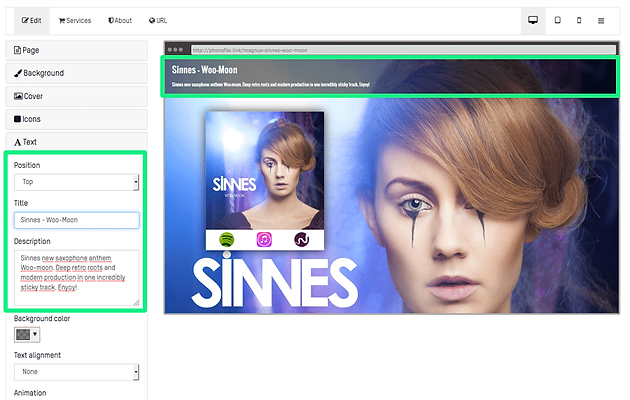Click the brush icon beside Background

coord(18,73)
